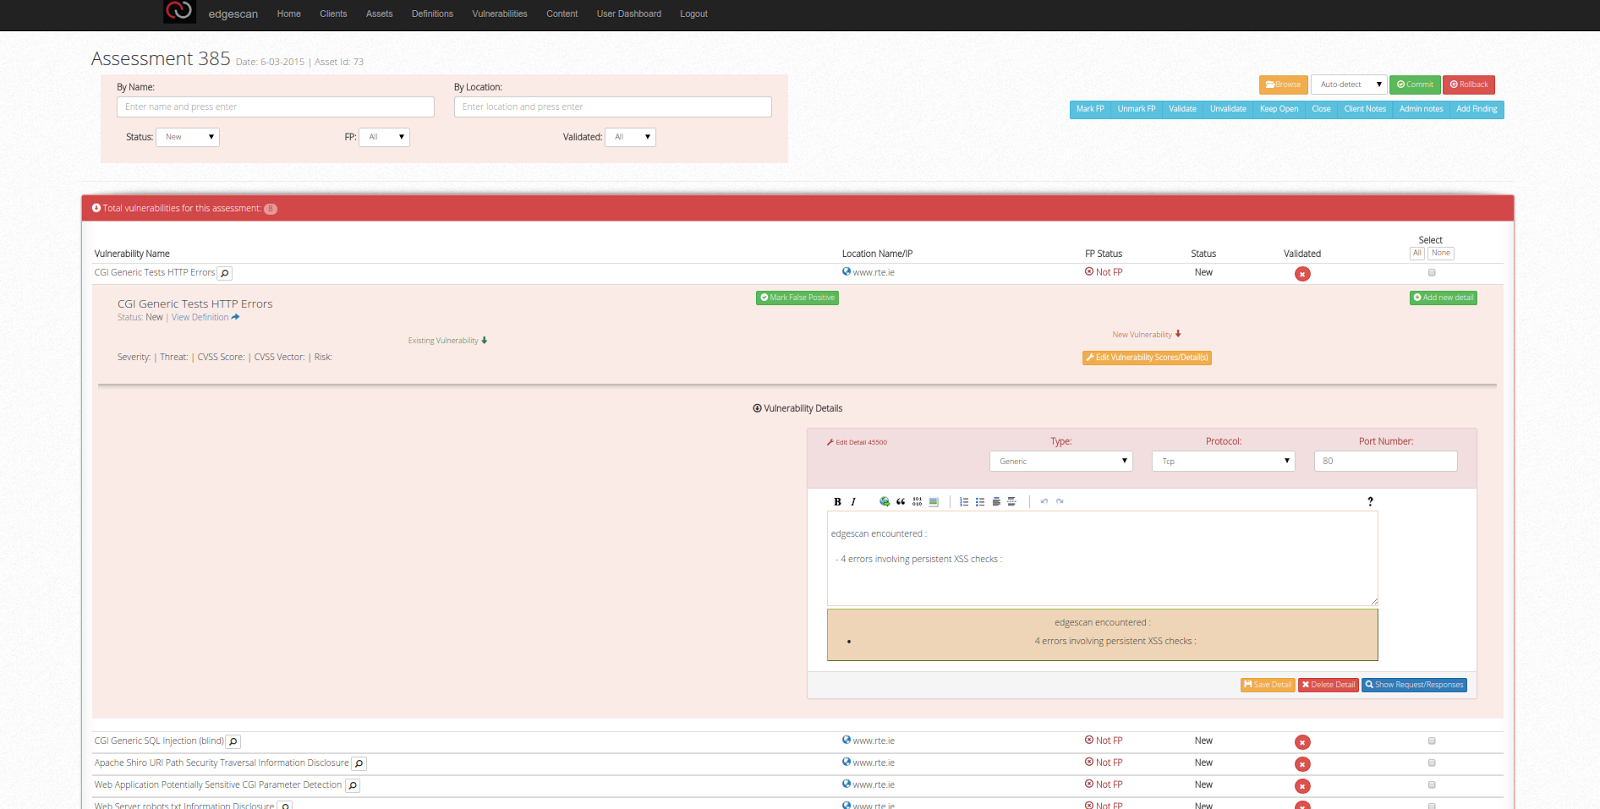Insert an image into the detail editor
This screenshot has width=1600, height=809.
point(933,502)
